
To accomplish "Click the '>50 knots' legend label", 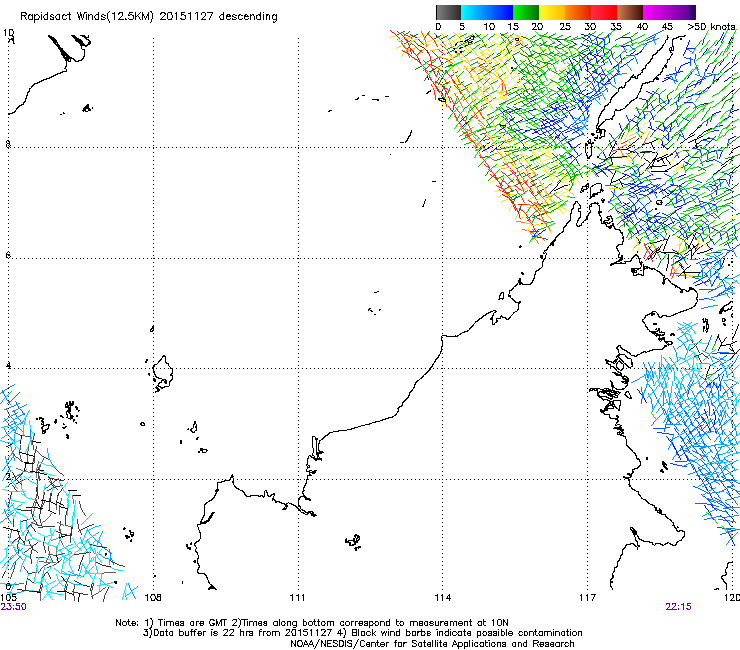I will point(711,27).
